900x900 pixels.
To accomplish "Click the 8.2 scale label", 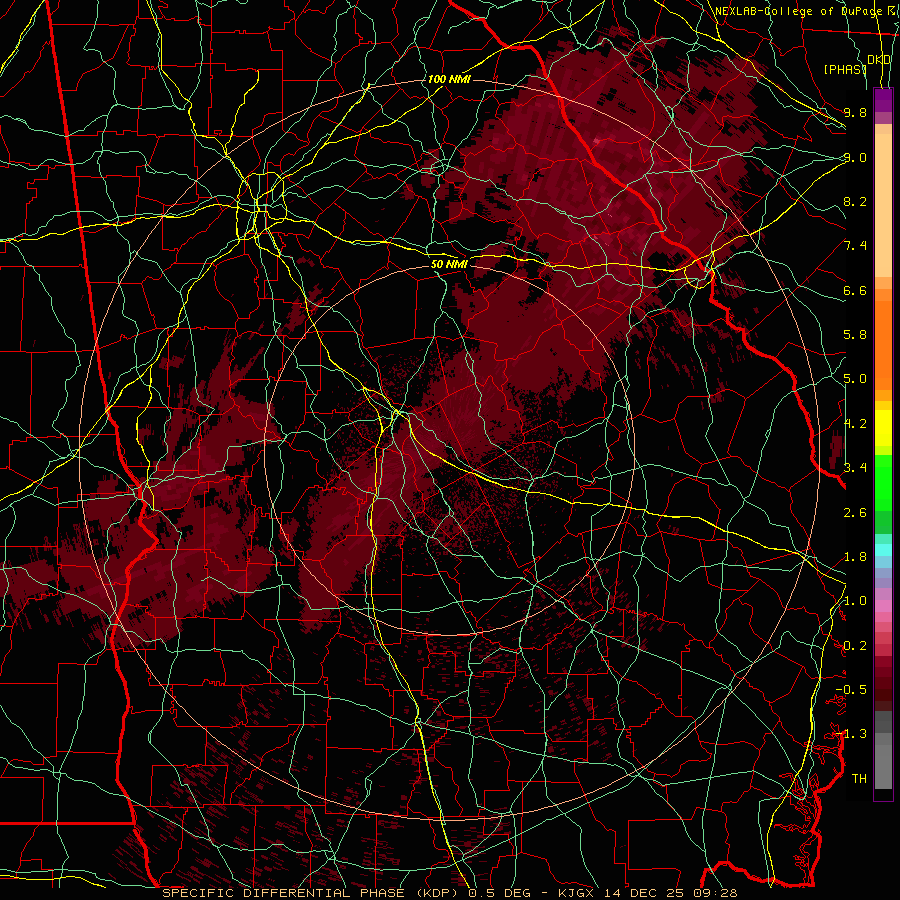I will pyautogui.click(x=855, y=201).
